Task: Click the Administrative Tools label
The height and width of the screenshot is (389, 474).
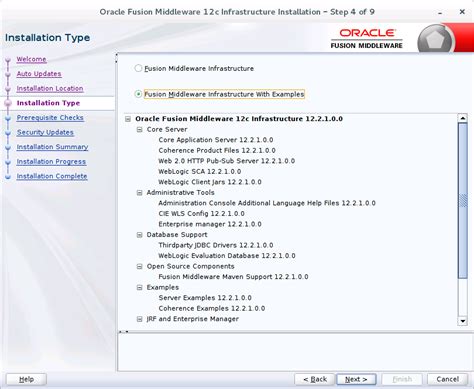Action: pyautogui.click(x=180, y=193)
